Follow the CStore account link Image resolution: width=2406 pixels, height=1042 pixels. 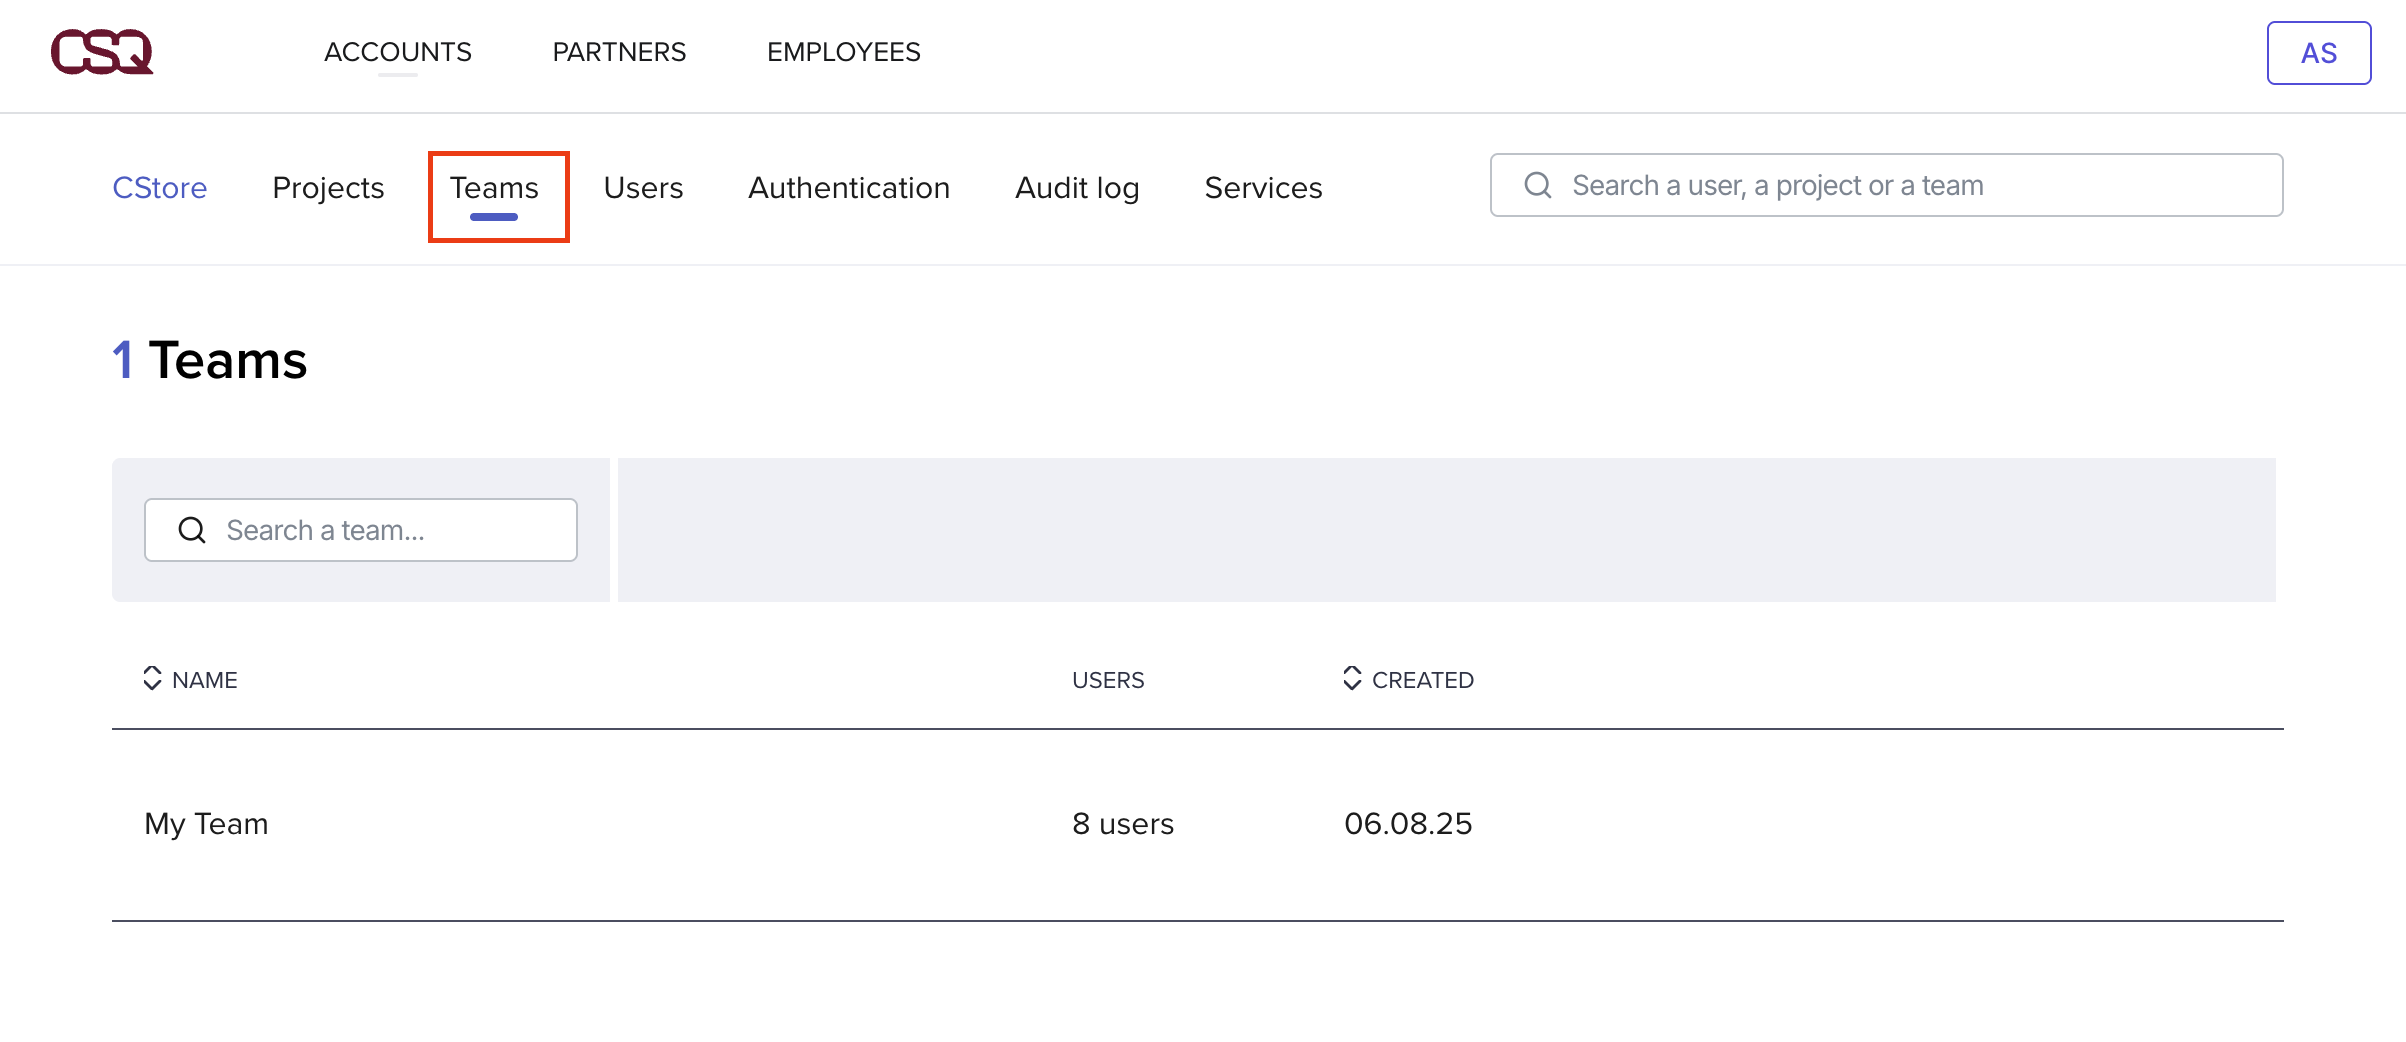coord(160,188)
